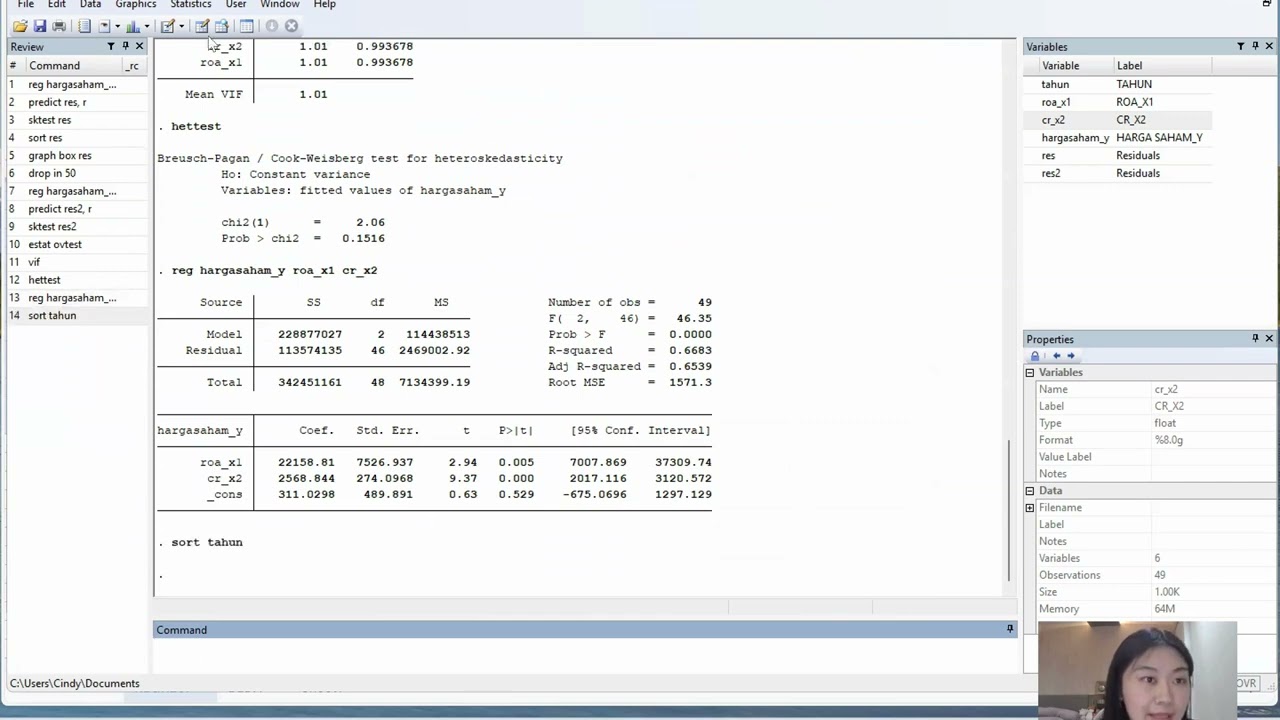Click the Print toolbar icon

tap(59, 26)
